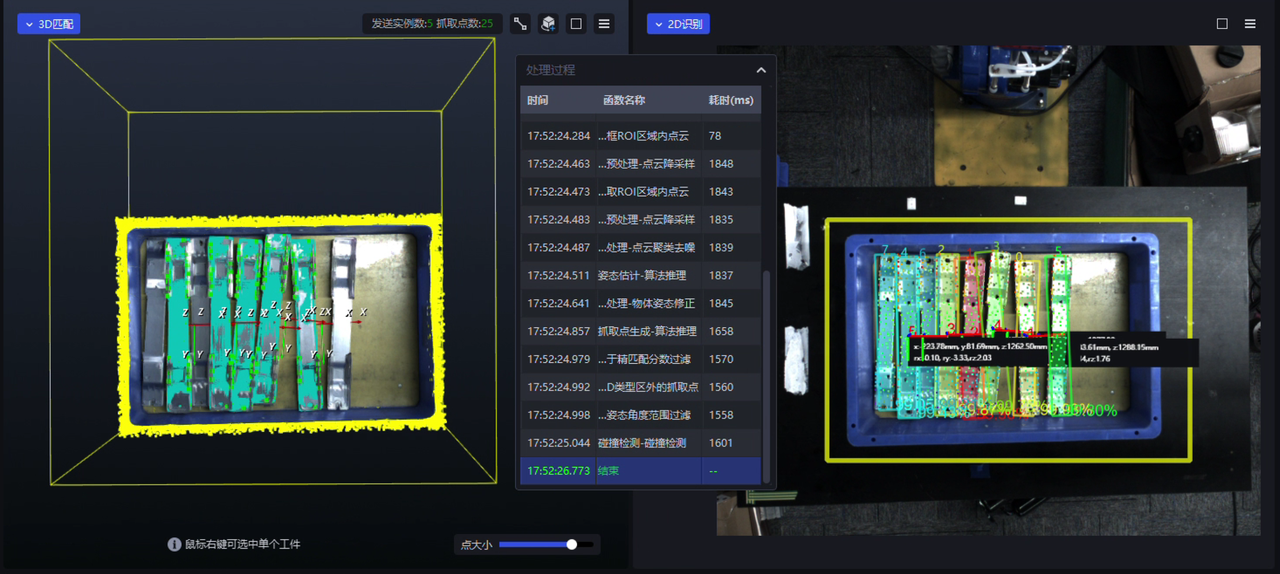The width and height of the screenshot is (1280, 574).
Task: Maximize the 3D匹配 view with square icon
Action: [576, 23]
